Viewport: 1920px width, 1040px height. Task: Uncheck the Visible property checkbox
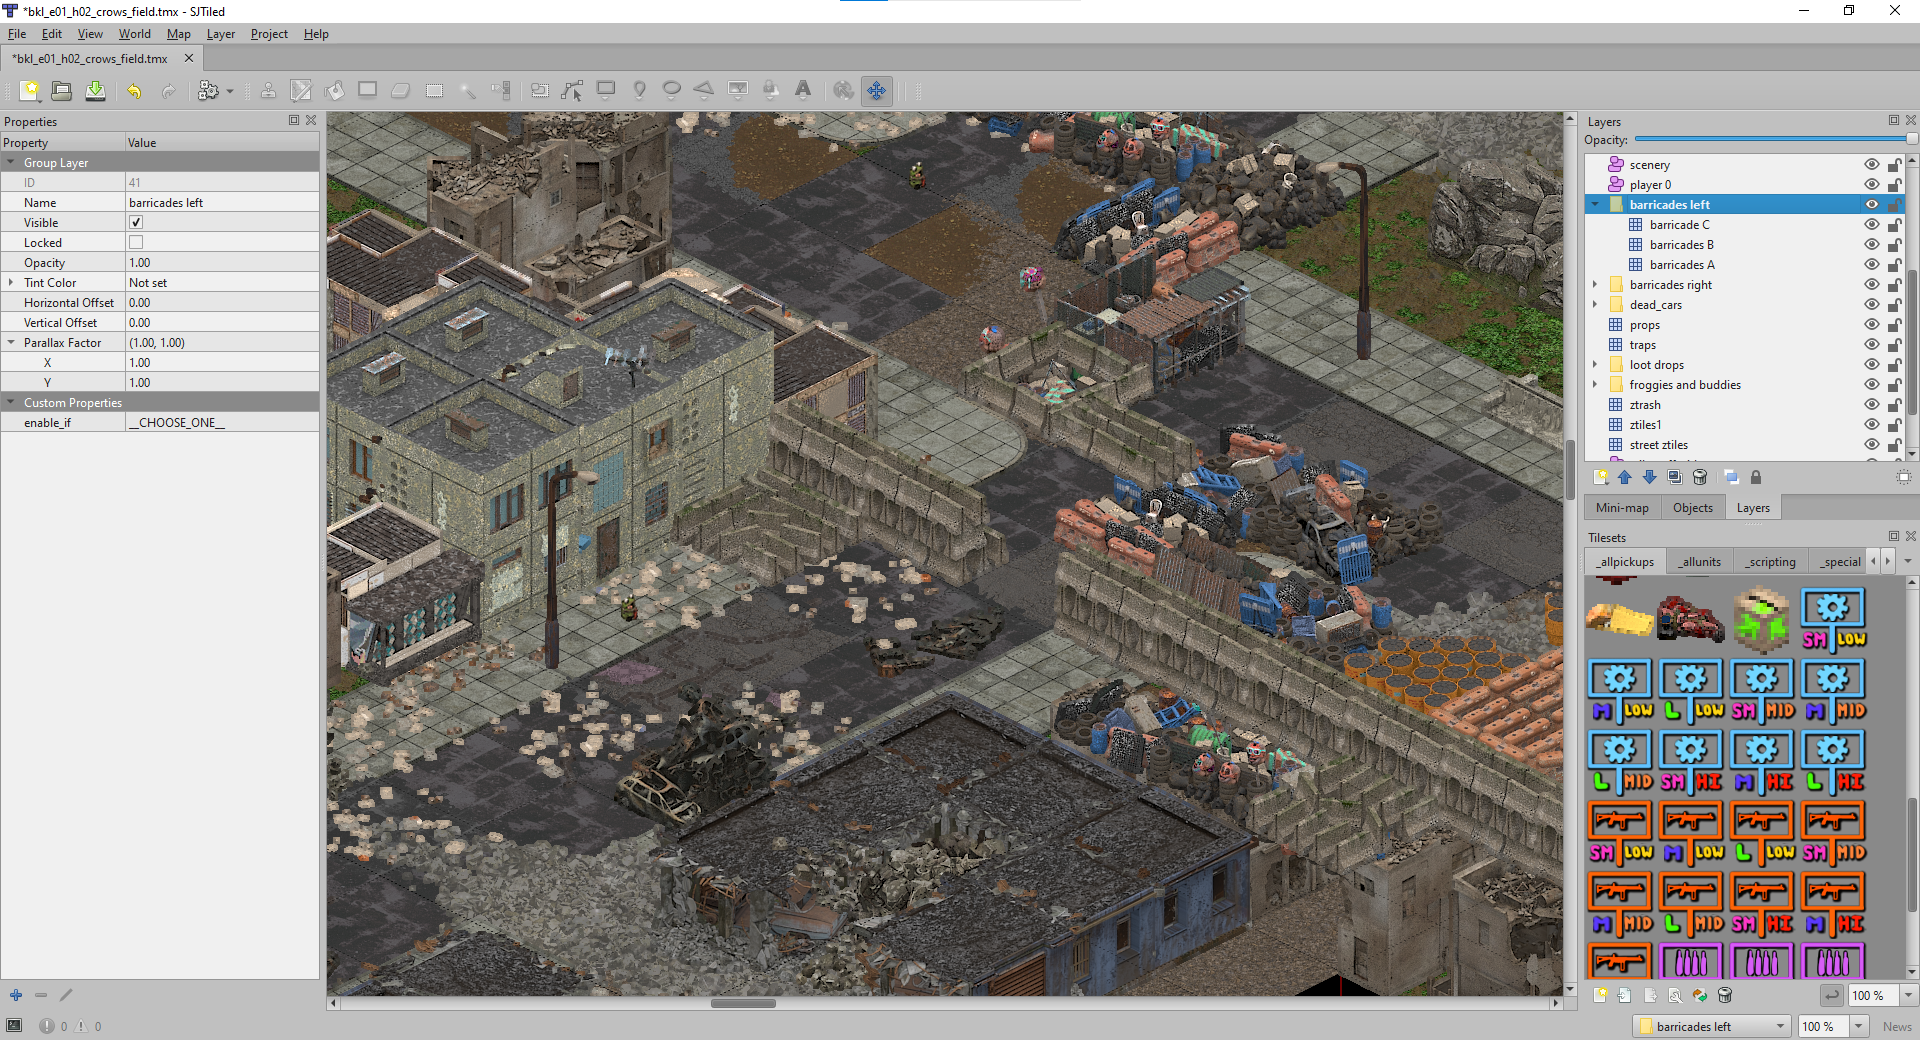(x=136, y=222)
